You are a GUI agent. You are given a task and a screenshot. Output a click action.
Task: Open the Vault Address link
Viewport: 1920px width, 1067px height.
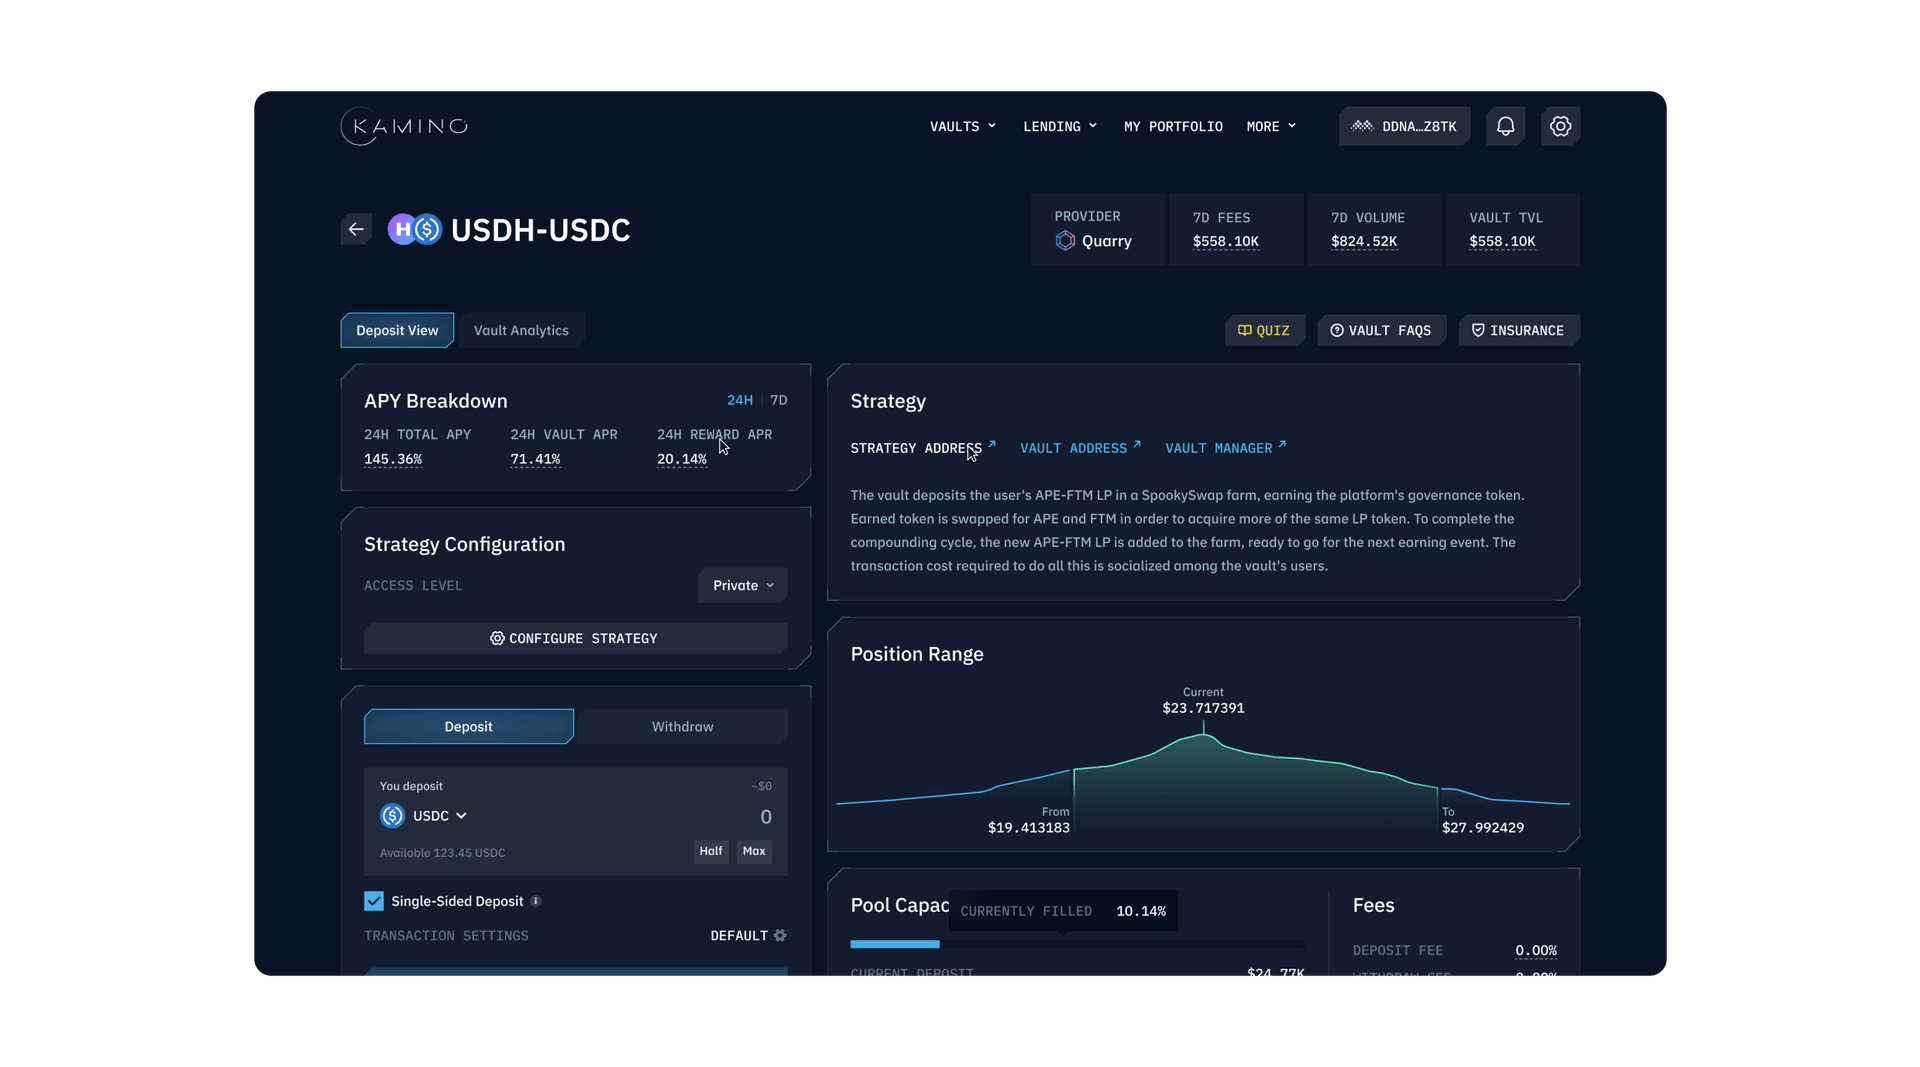(x=1080, y=448)
